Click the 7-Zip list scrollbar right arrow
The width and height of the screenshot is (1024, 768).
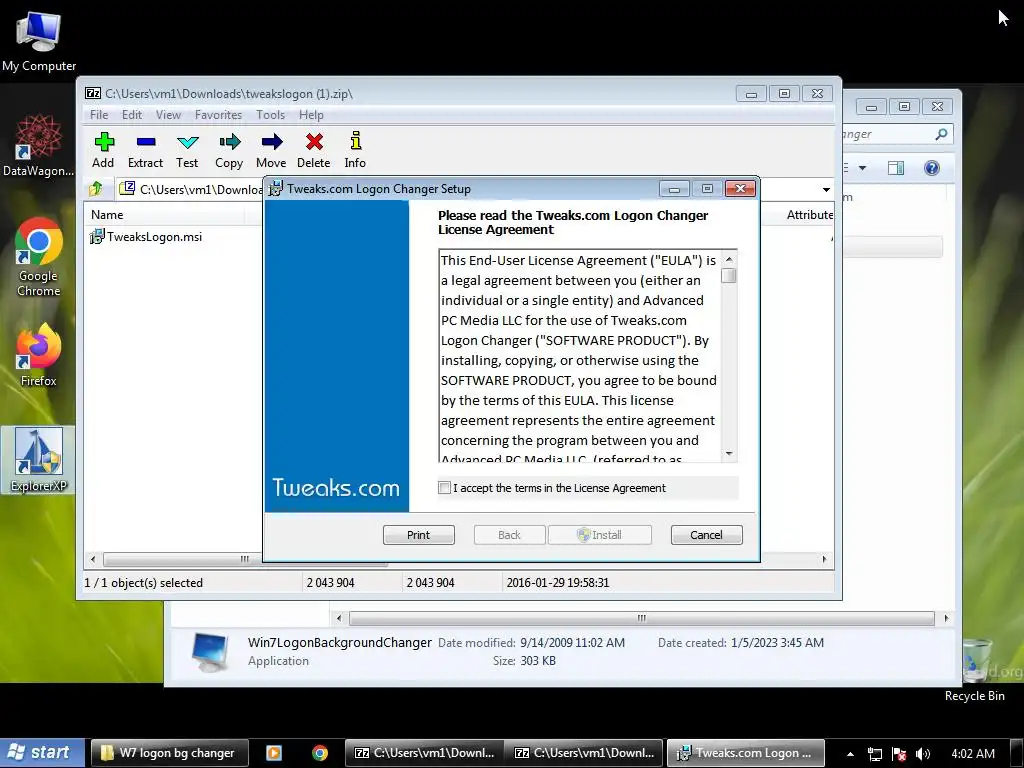[x=824, y=559]
